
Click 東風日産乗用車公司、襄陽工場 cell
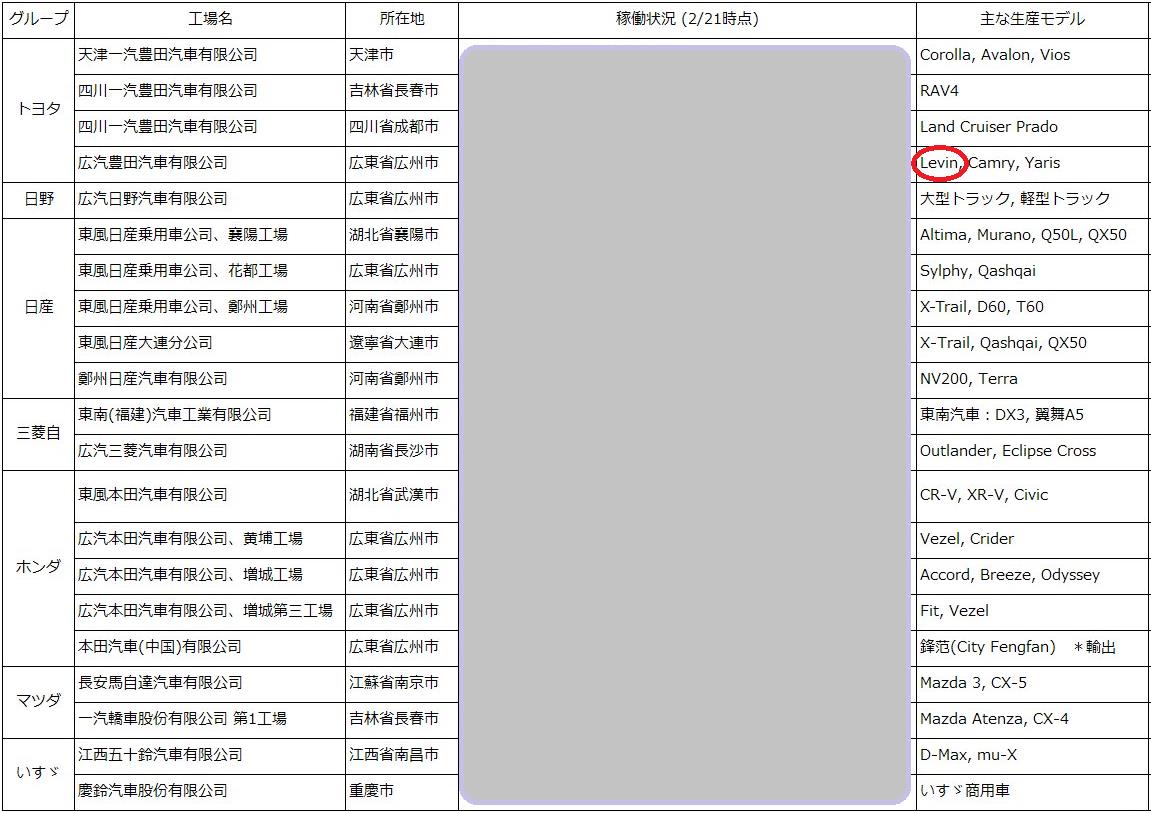pyautogui.click(x=210, y=236)
